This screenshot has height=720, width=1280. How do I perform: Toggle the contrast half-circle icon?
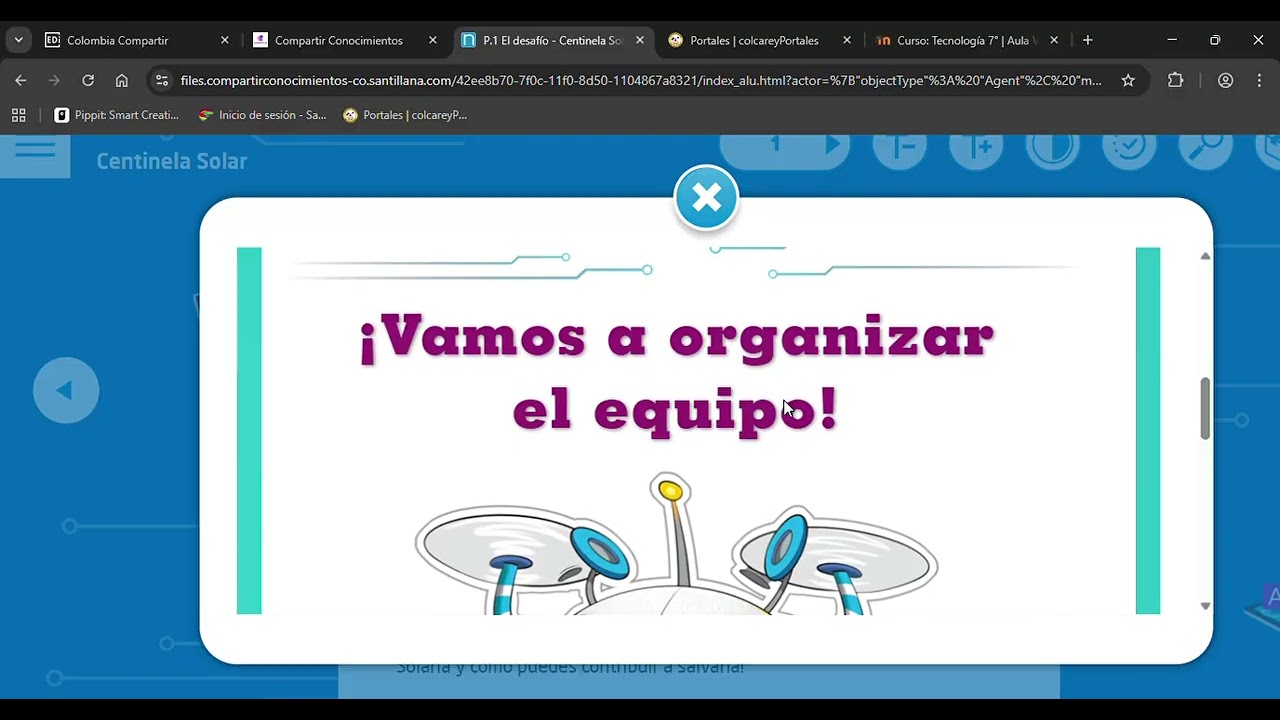[x=1052, y=147]
